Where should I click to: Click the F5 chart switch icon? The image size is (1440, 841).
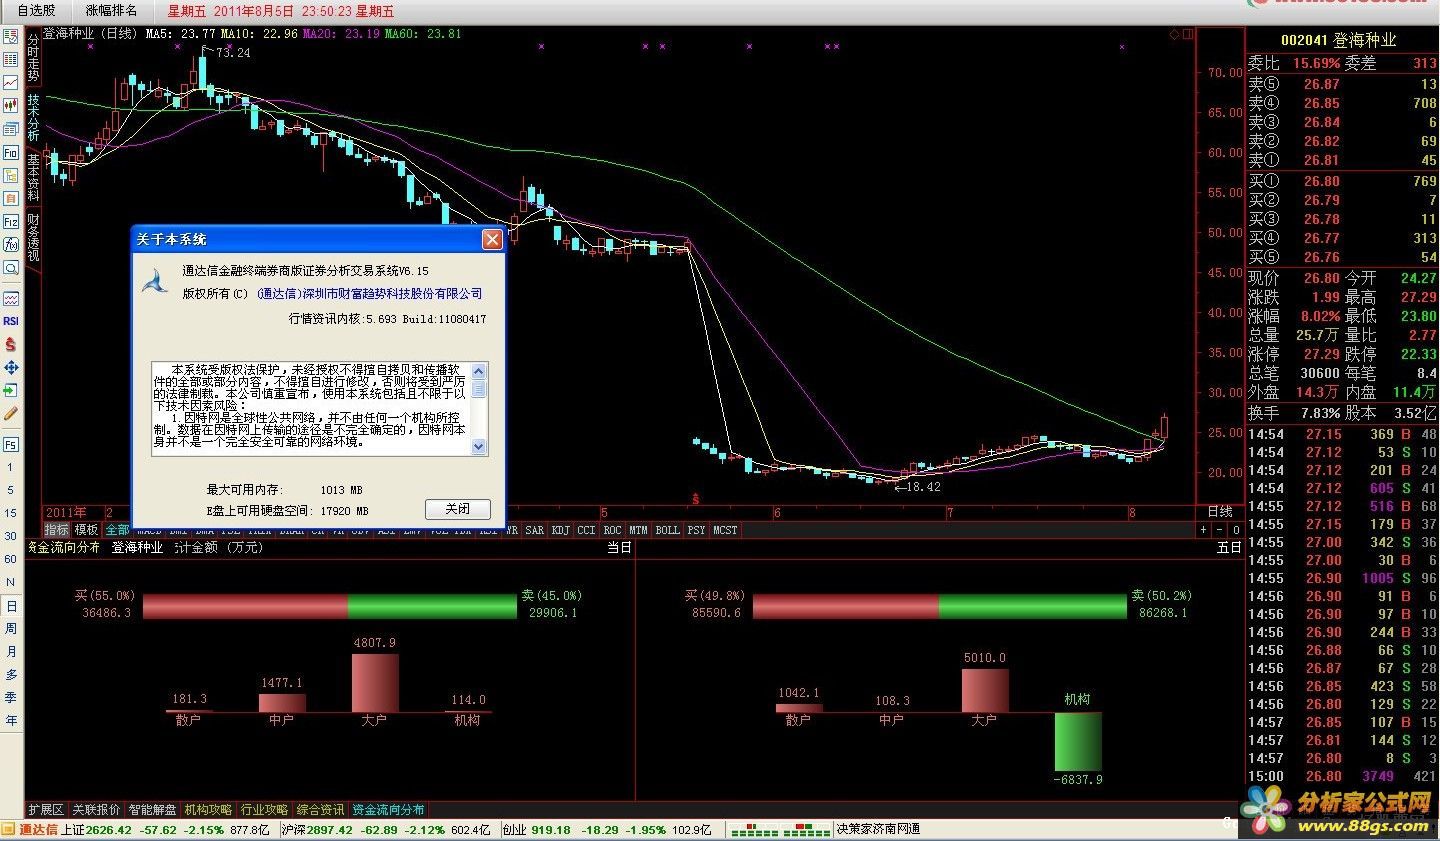pos(10,444)
